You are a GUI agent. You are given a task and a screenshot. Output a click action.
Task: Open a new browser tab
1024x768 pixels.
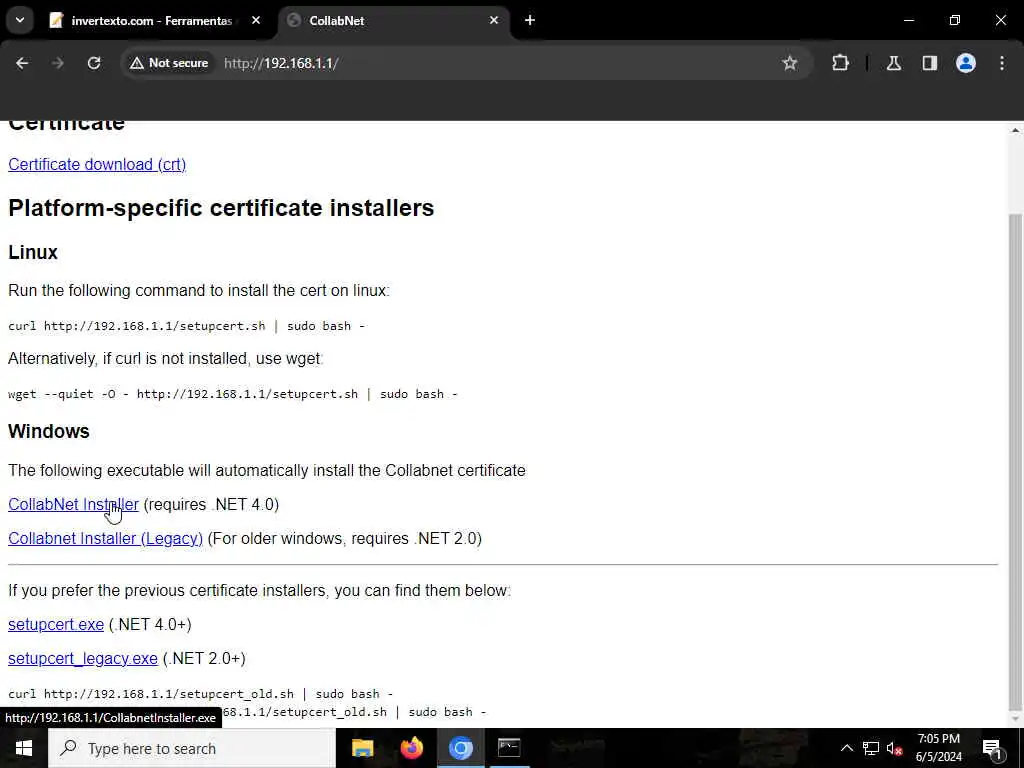pyautogui.click(x=530, y=20)
